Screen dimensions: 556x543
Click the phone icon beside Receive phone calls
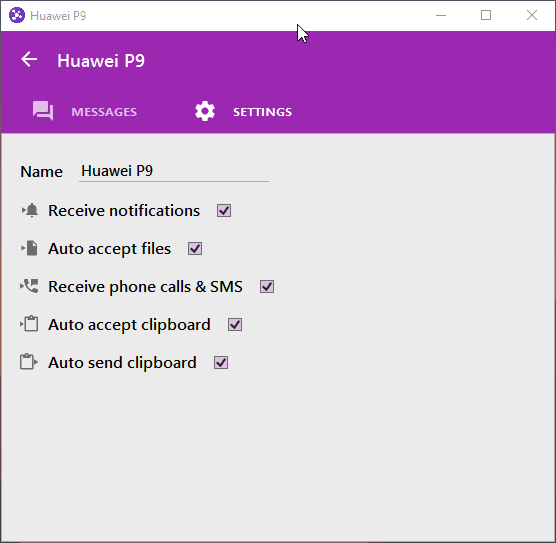point(29,286)
